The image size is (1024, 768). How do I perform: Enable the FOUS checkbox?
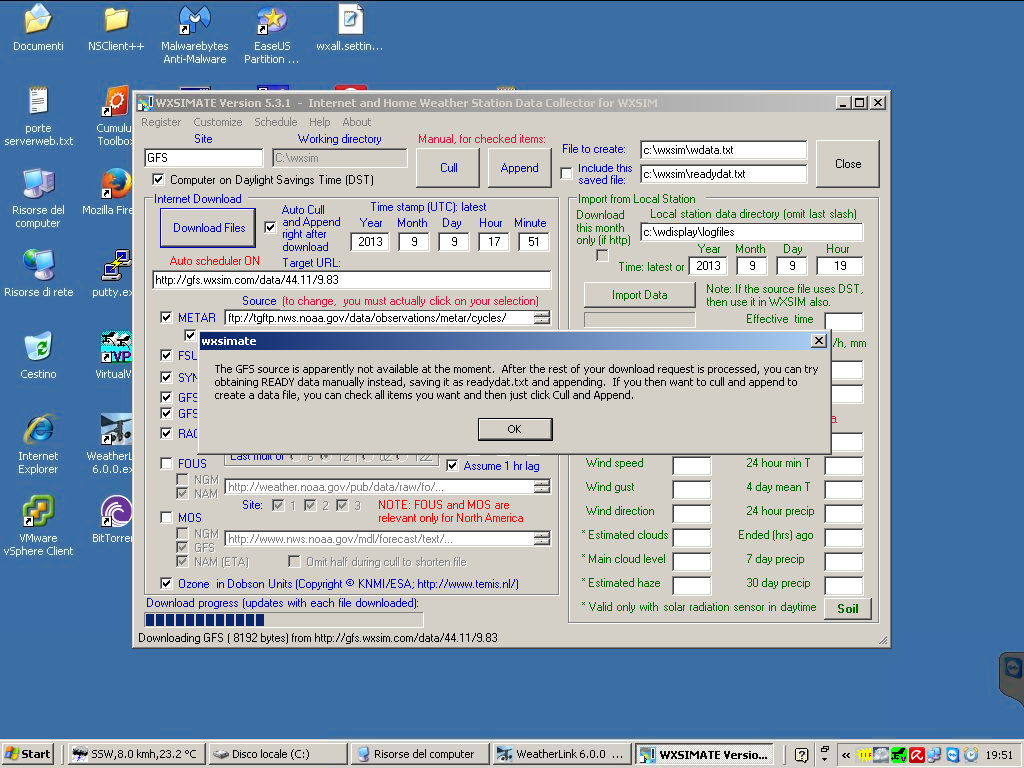166,463
